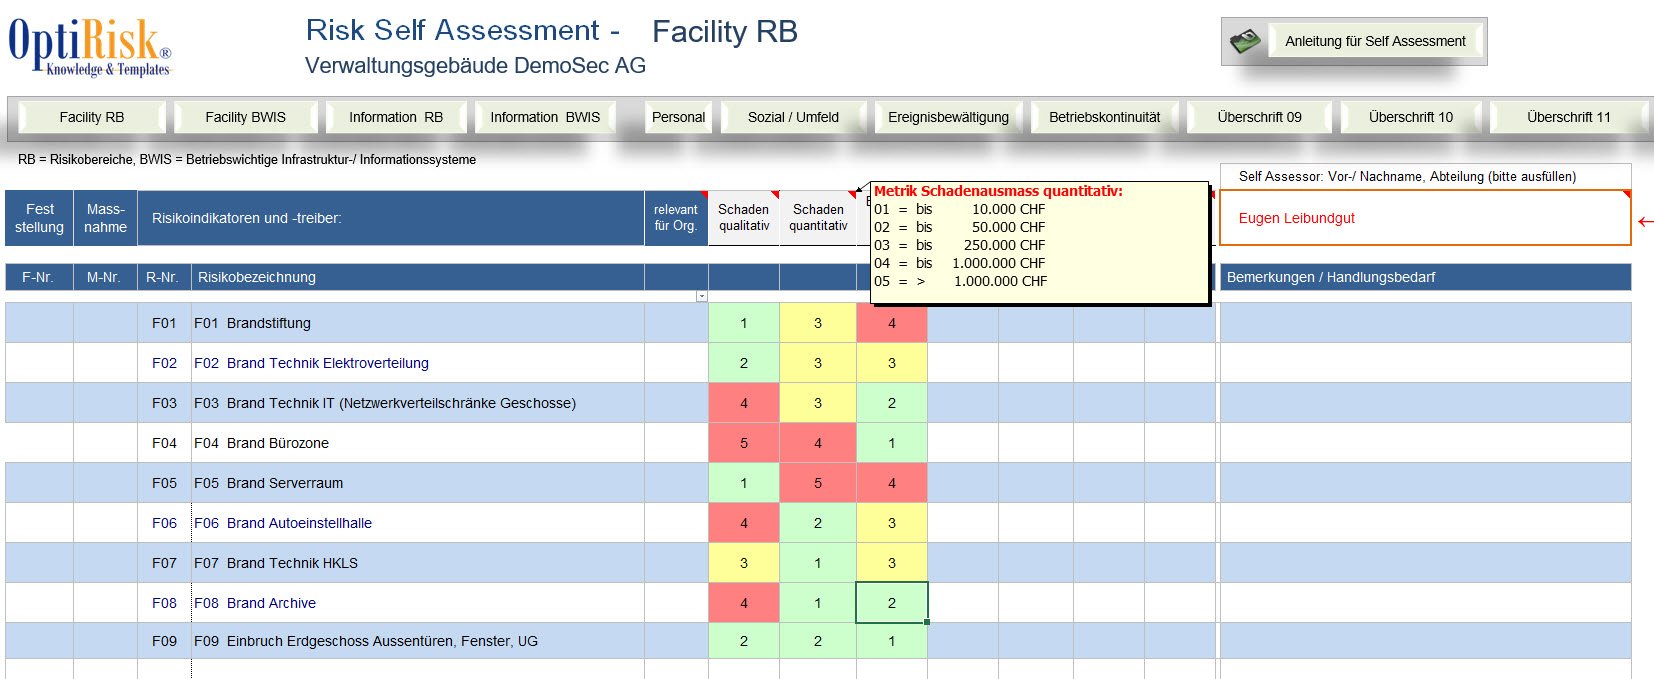Open the filter dropdown arrow under relevant für Org.
This screenshot has height=679, width=1654.
pyautogui.click(x=701, y=296)
